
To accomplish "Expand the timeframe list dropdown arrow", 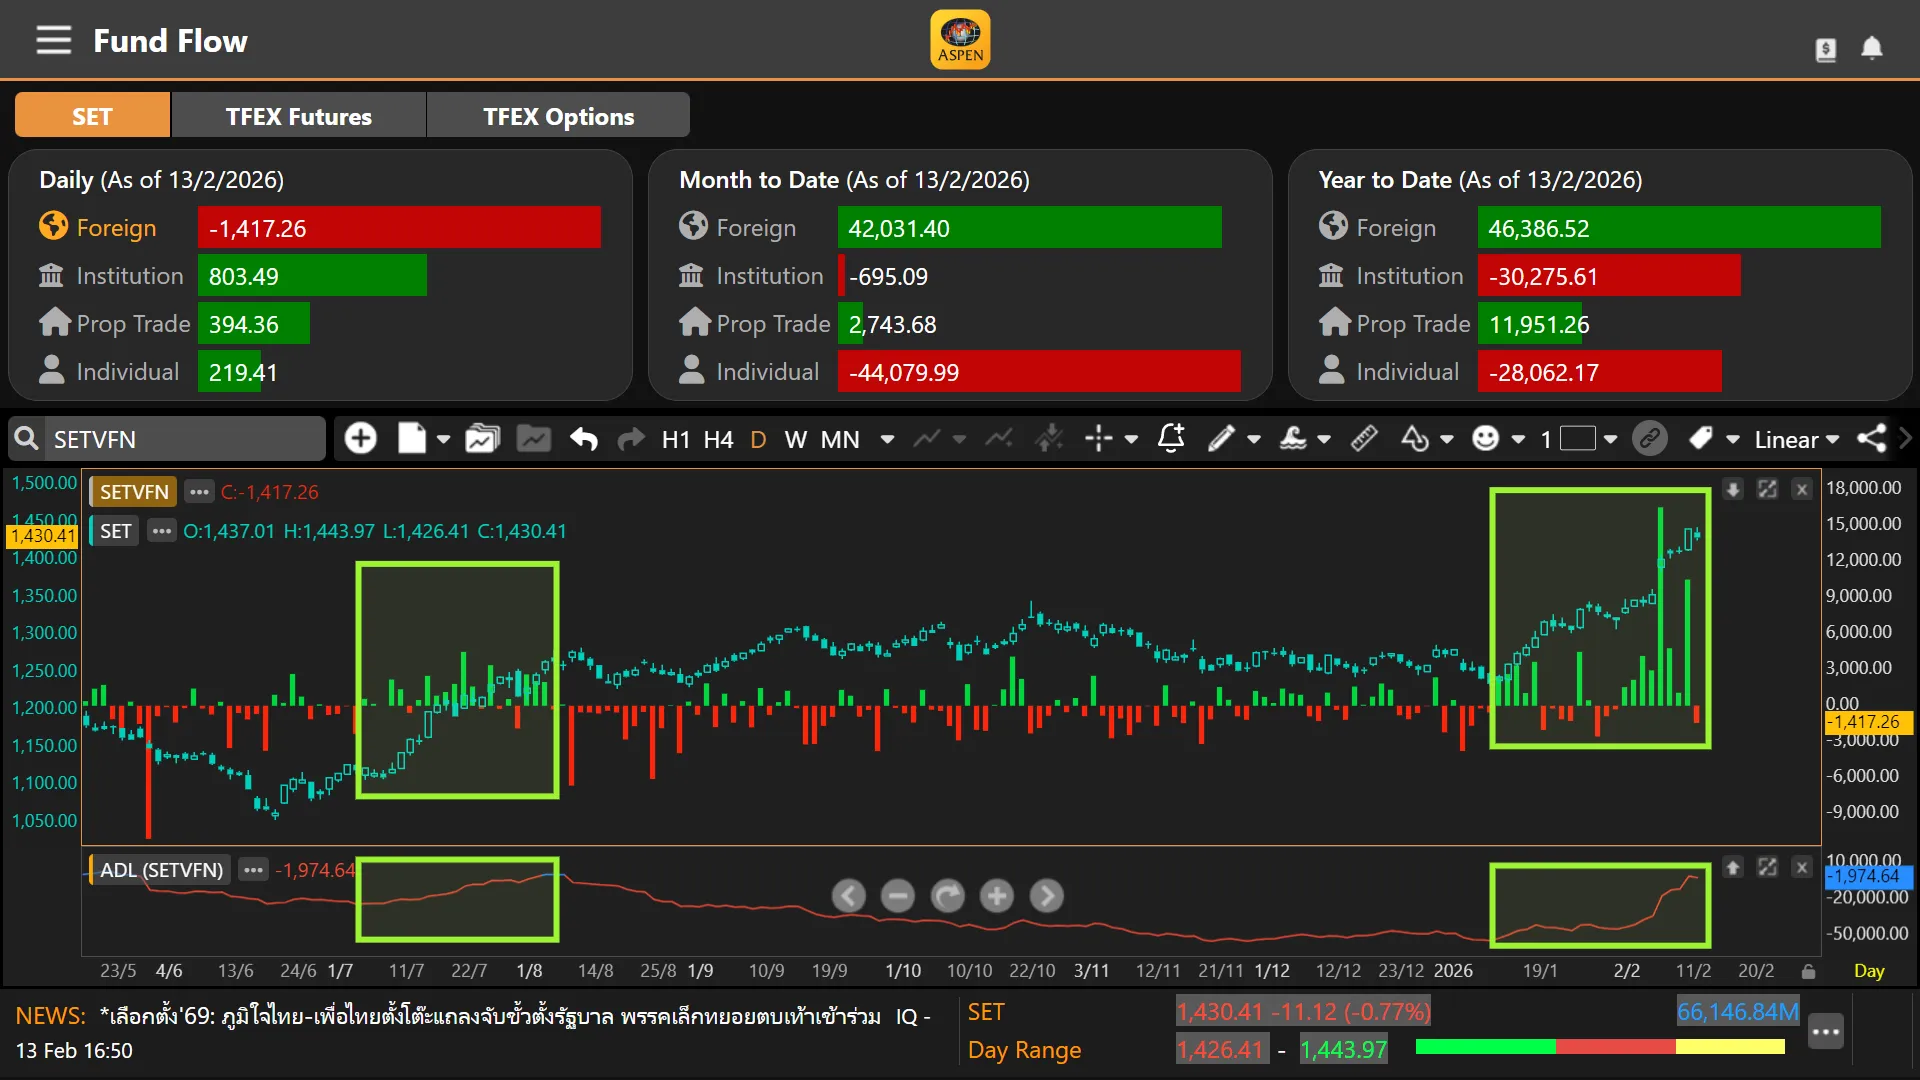I will [887, 439].
